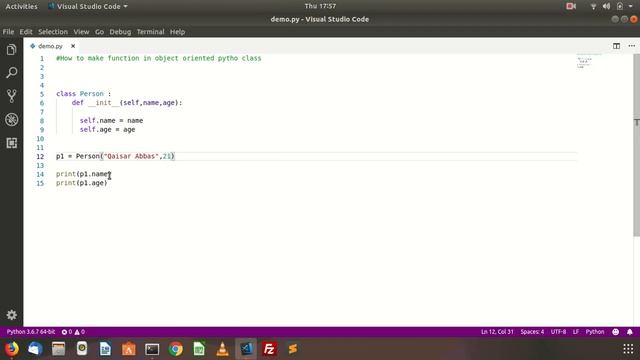Change file encoding UTF-8 in status bar

(558, 332)
